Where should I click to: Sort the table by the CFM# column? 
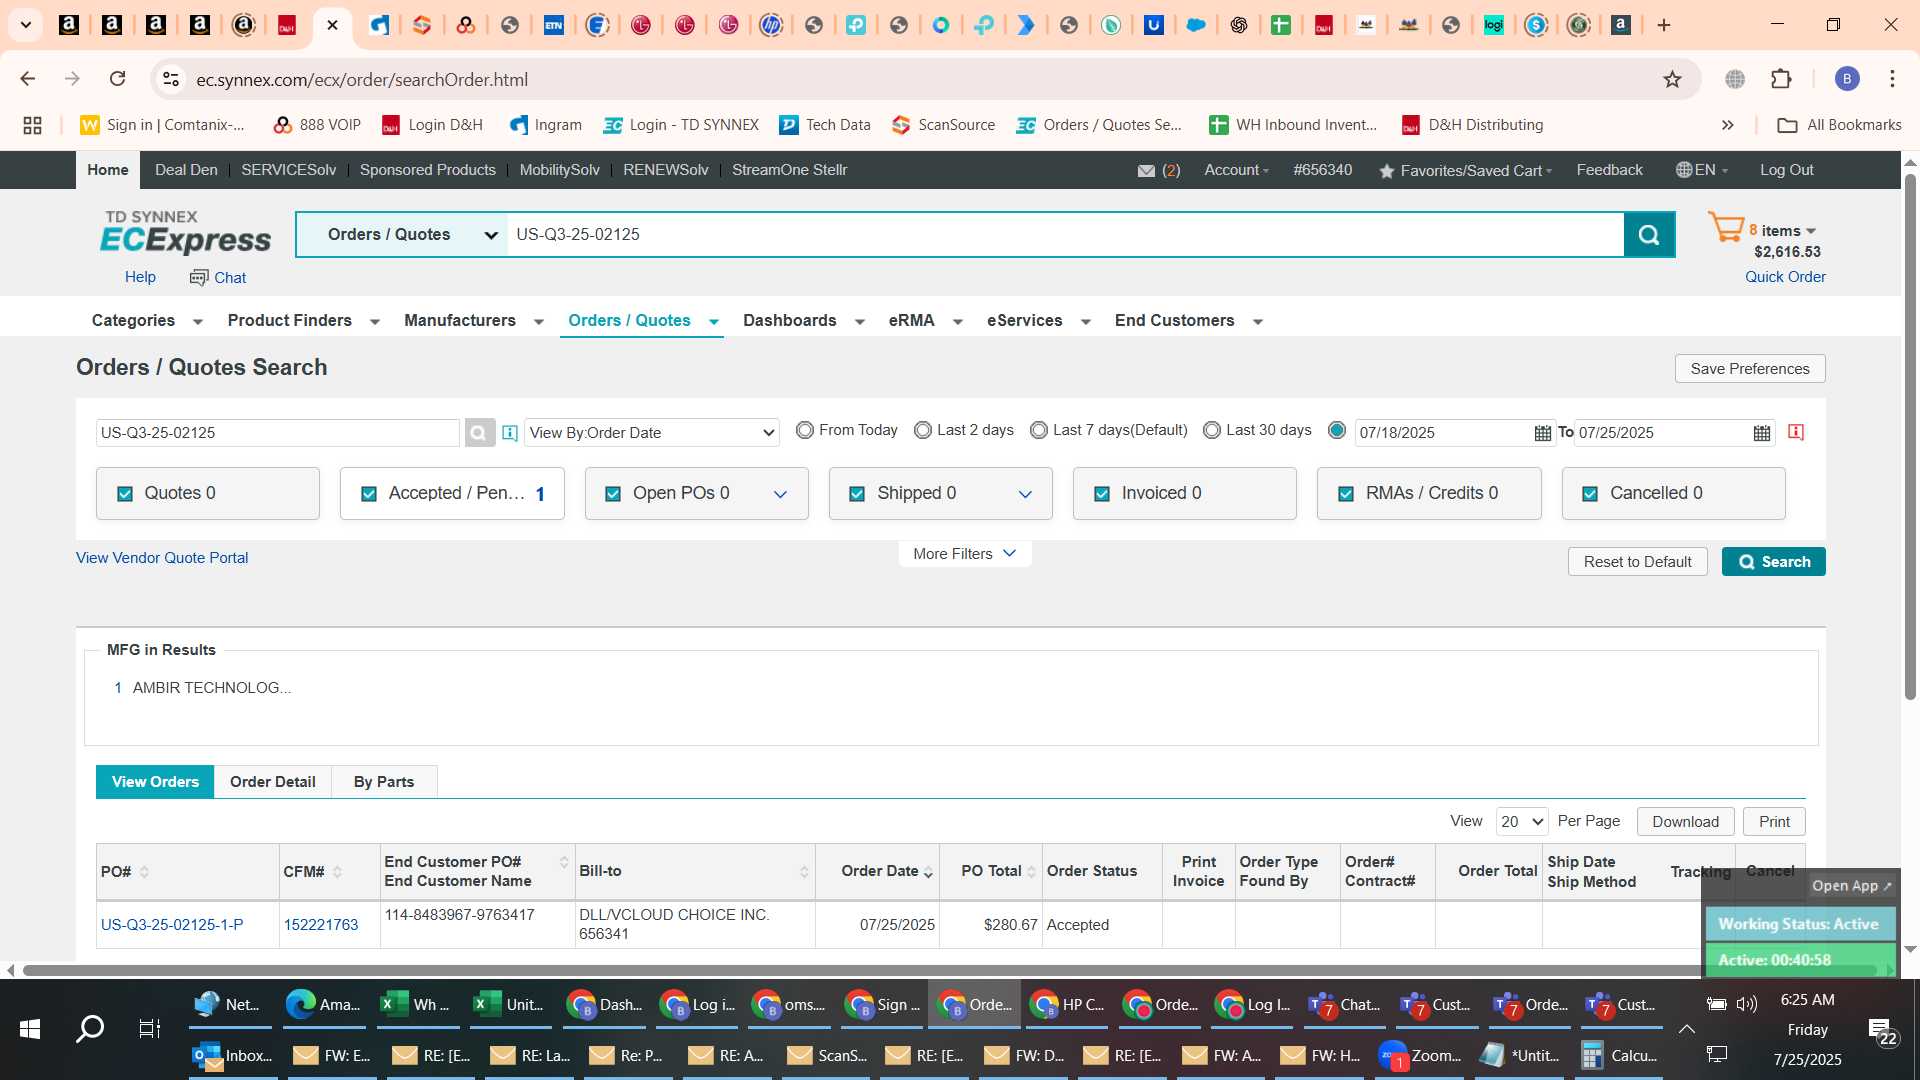337,872
